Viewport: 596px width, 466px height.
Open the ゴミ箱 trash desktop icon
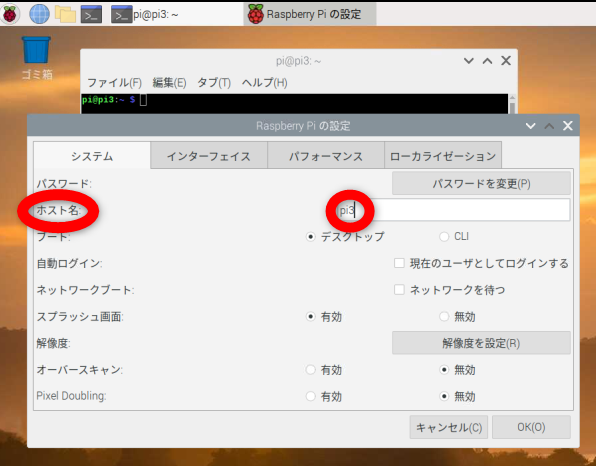(36, 58)
